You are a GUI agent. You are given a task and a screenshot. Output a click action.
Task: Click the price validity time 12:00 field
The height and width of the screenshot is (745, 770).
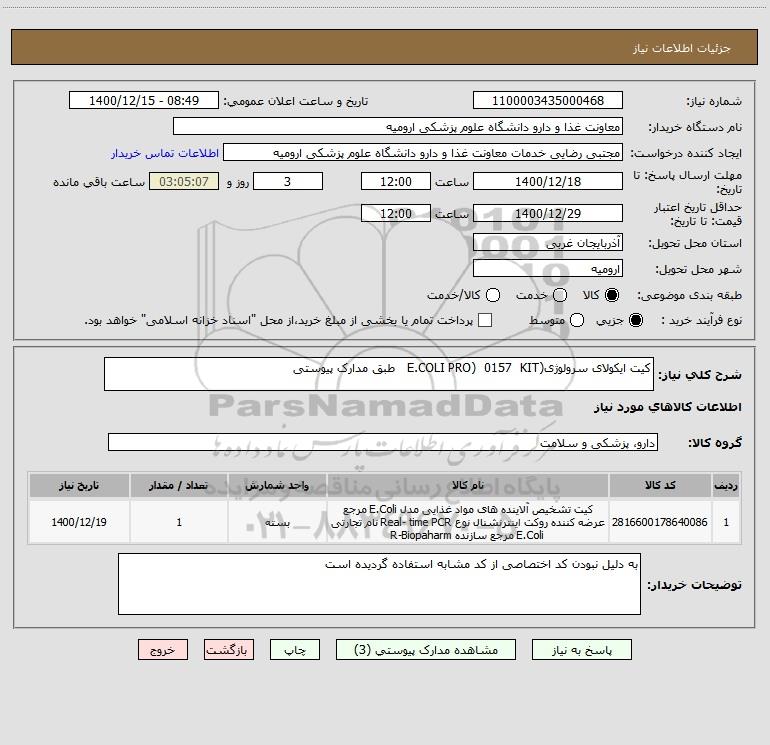pyautogui.click(x=396, y=213)
